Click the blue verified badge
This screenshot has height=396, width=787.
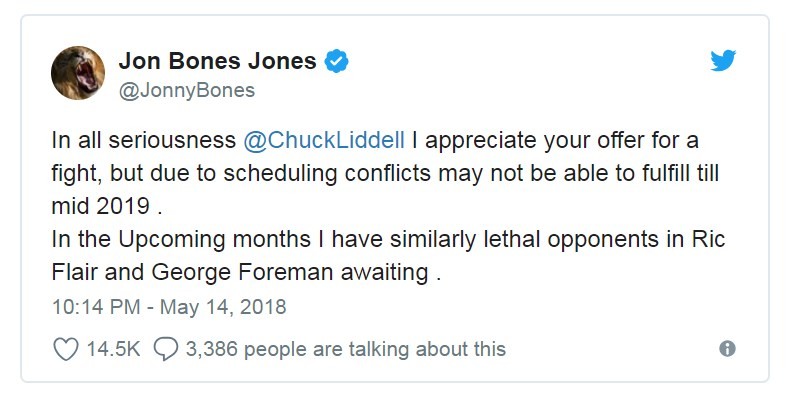[336, 61]
